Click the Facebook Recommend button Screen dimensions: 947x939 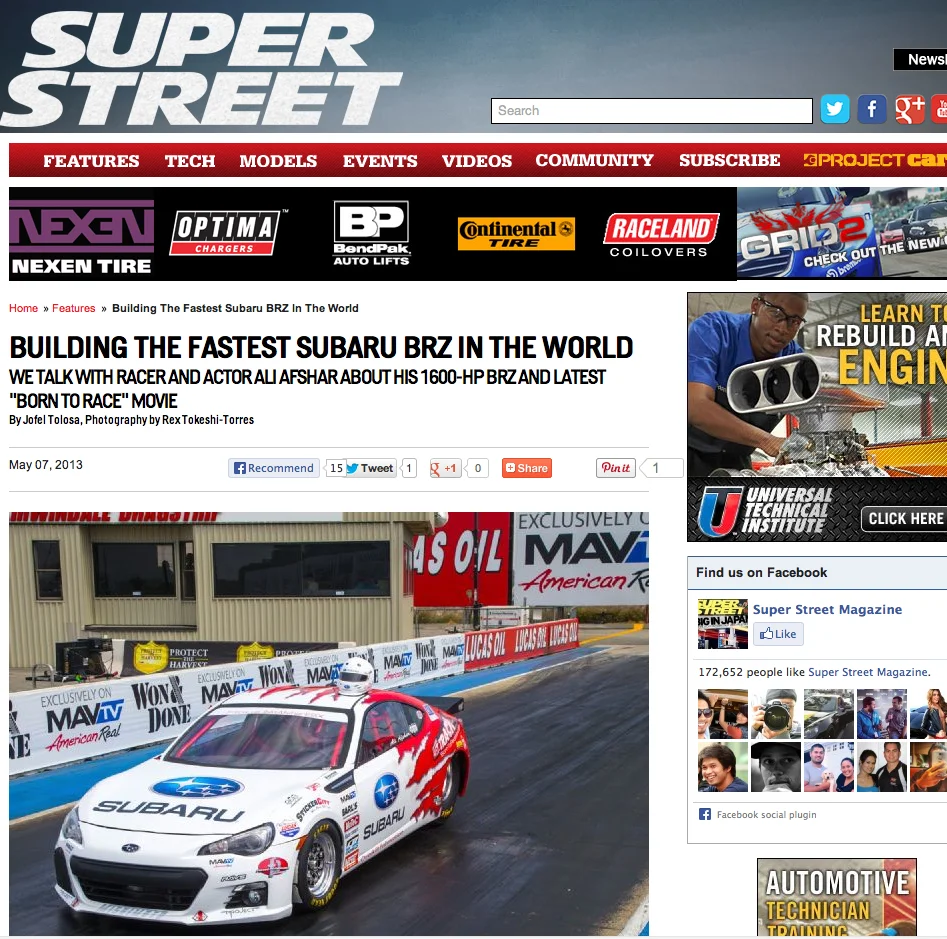[274, 468]
